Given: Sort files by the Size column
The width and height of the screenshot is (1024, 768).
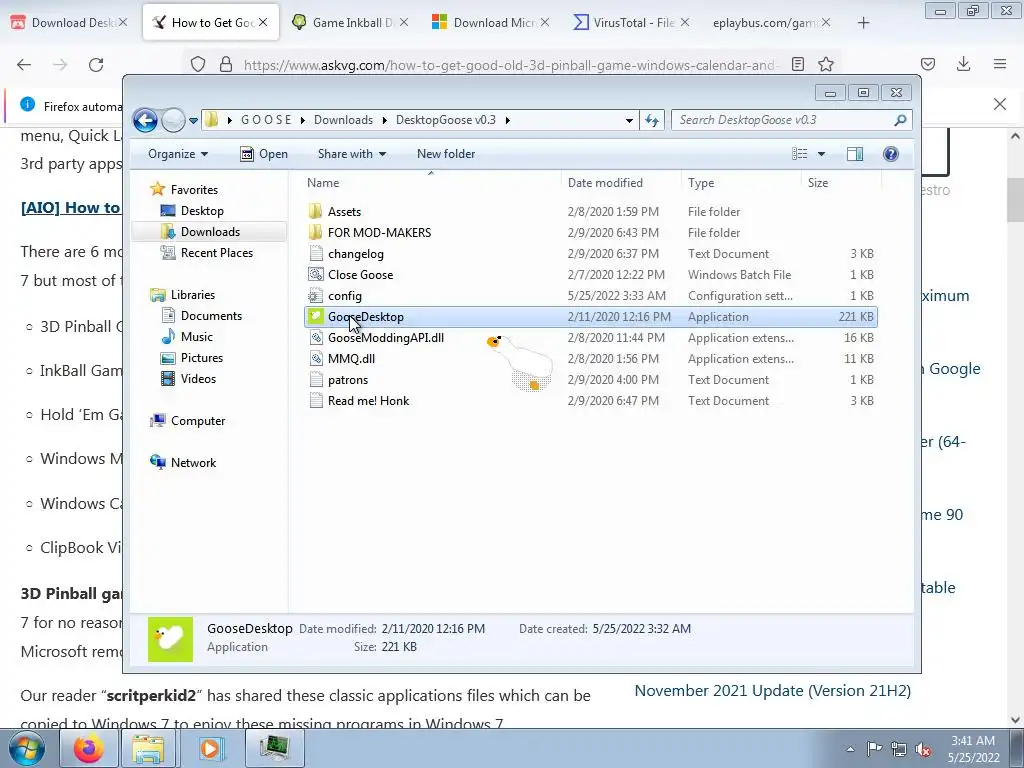Looking at the screenshot, I should [841, 183].
